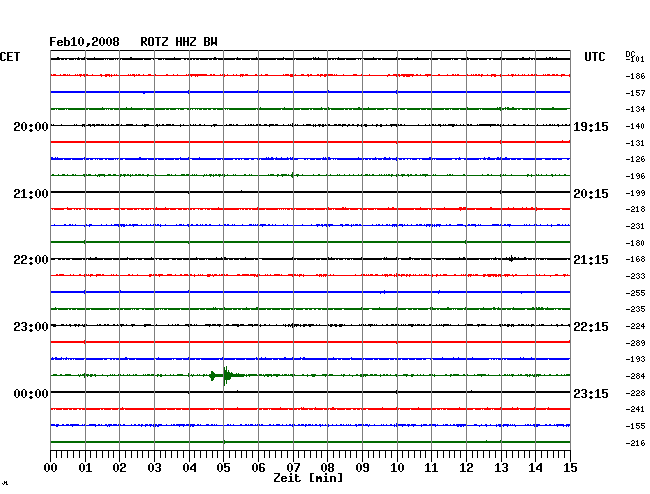Click the small spike on the 22:00 black trace

pyautogui.click(x=512, y=259)
